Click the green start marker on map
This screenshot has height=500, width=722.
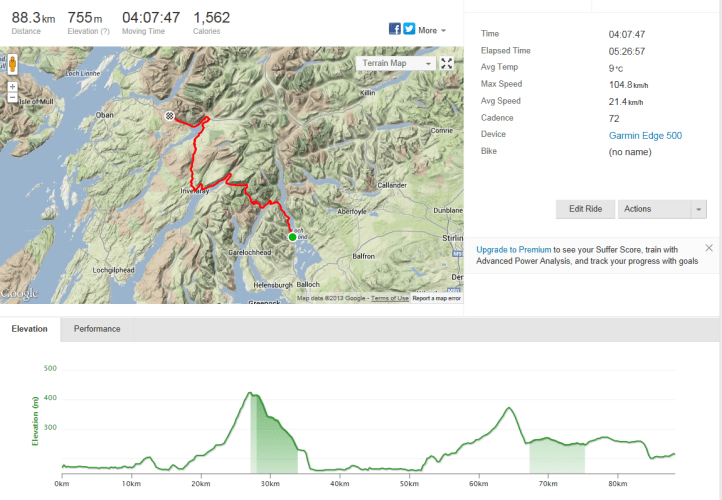tap(293, 237)
